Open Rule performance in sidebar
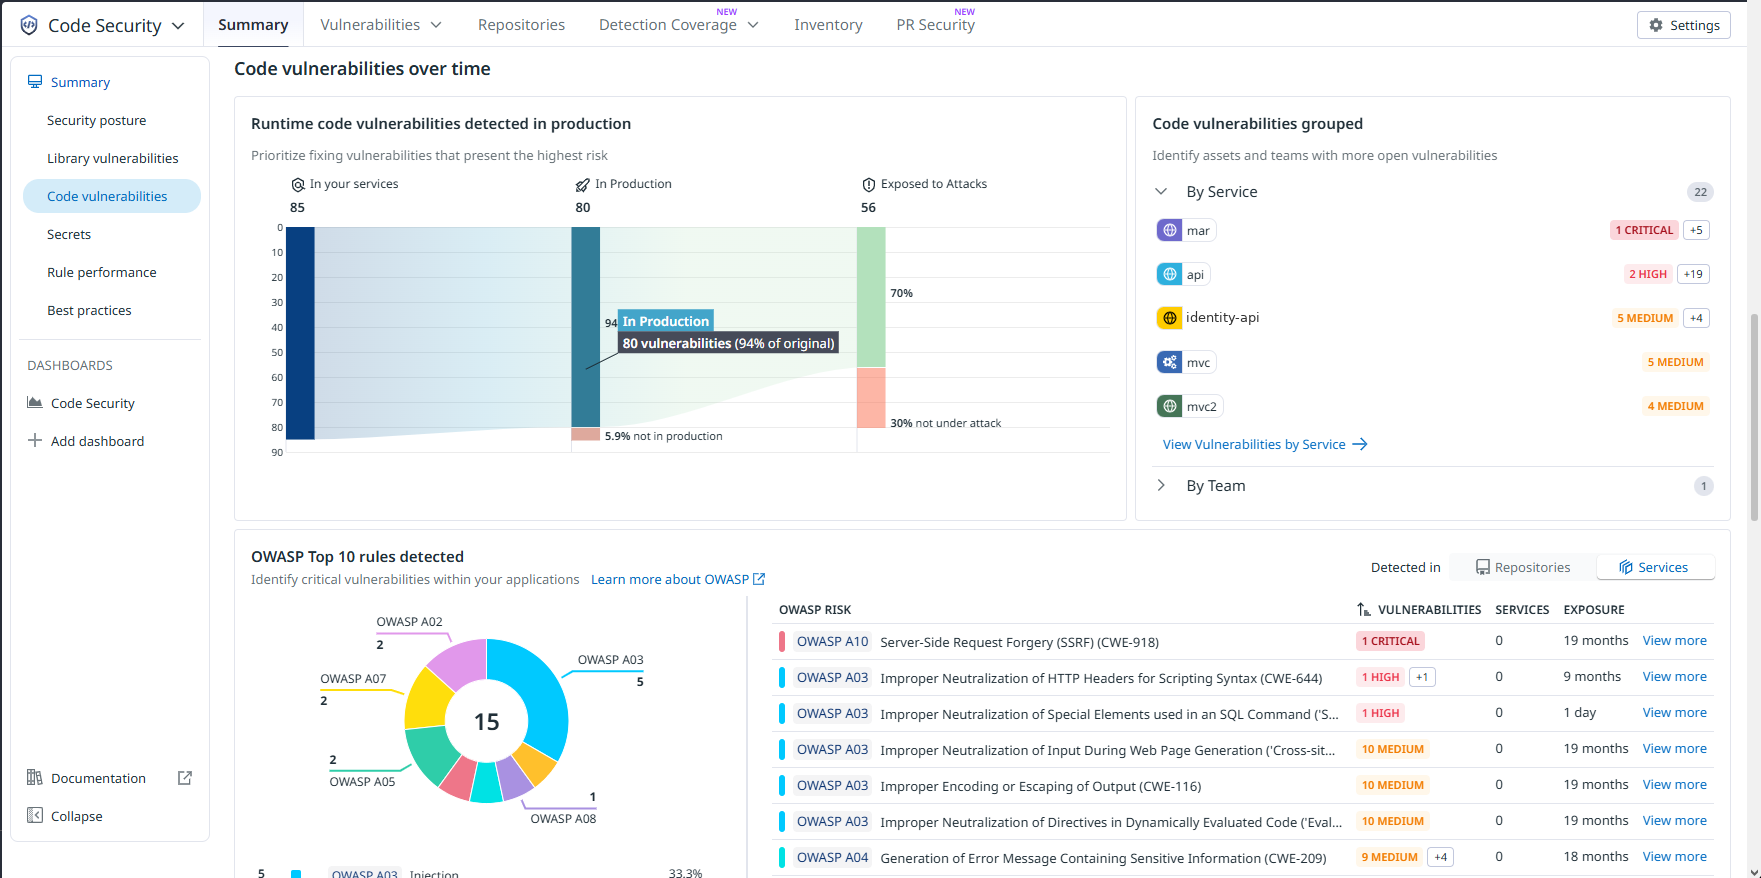The height and width of the screenshot is (878, 1761). [x=101, y=272]
